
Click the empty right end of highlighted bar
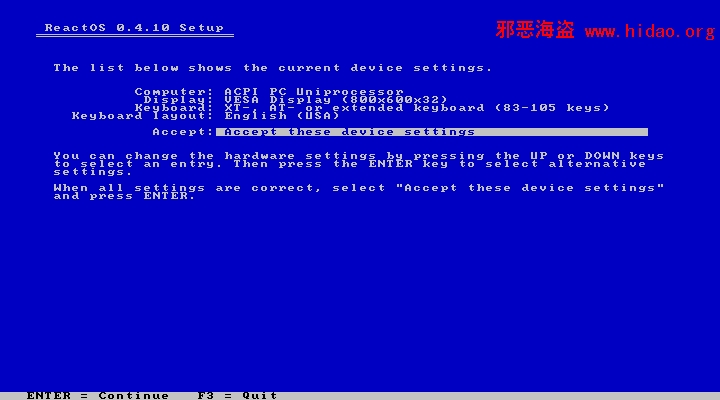pos(562,132)
